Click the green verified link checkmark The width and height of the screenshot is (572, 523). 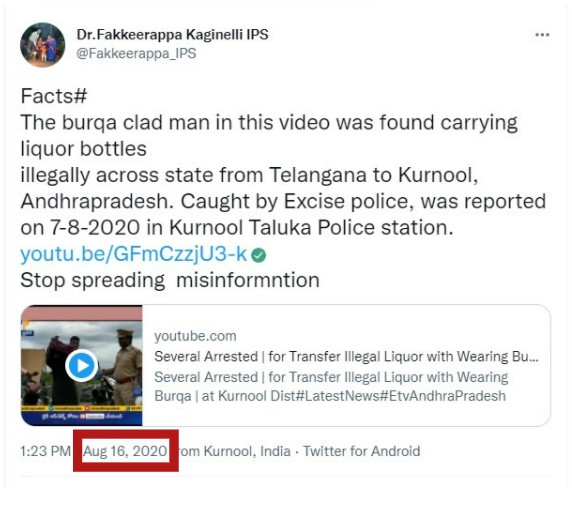coord(259,255)
